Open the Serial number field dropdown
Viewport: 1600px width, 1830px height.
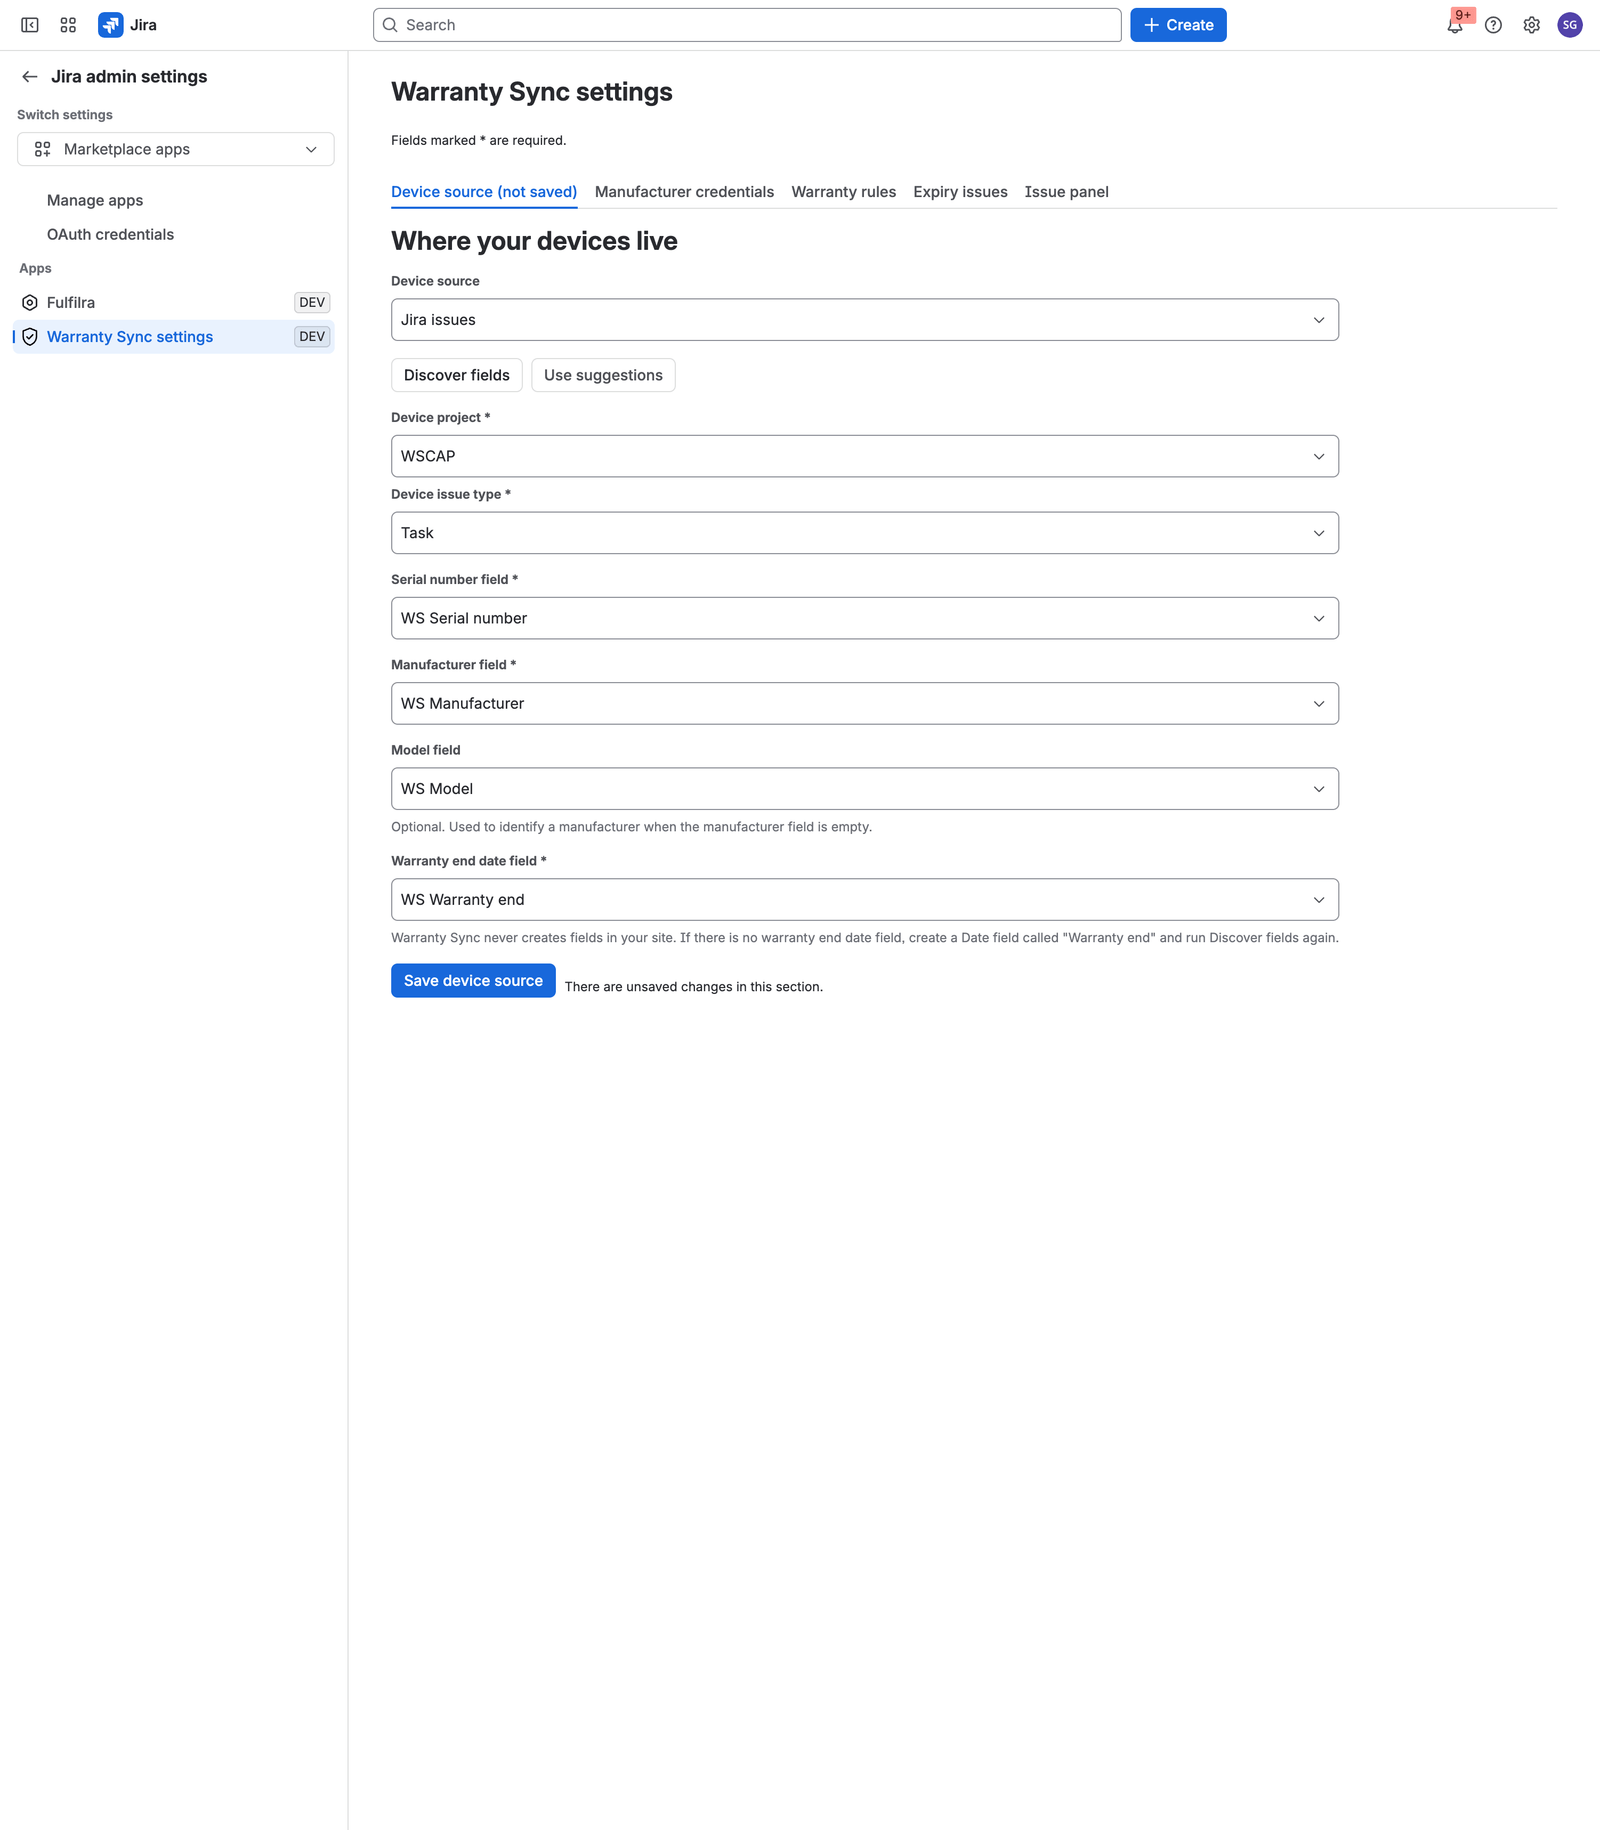pos(865,618)
